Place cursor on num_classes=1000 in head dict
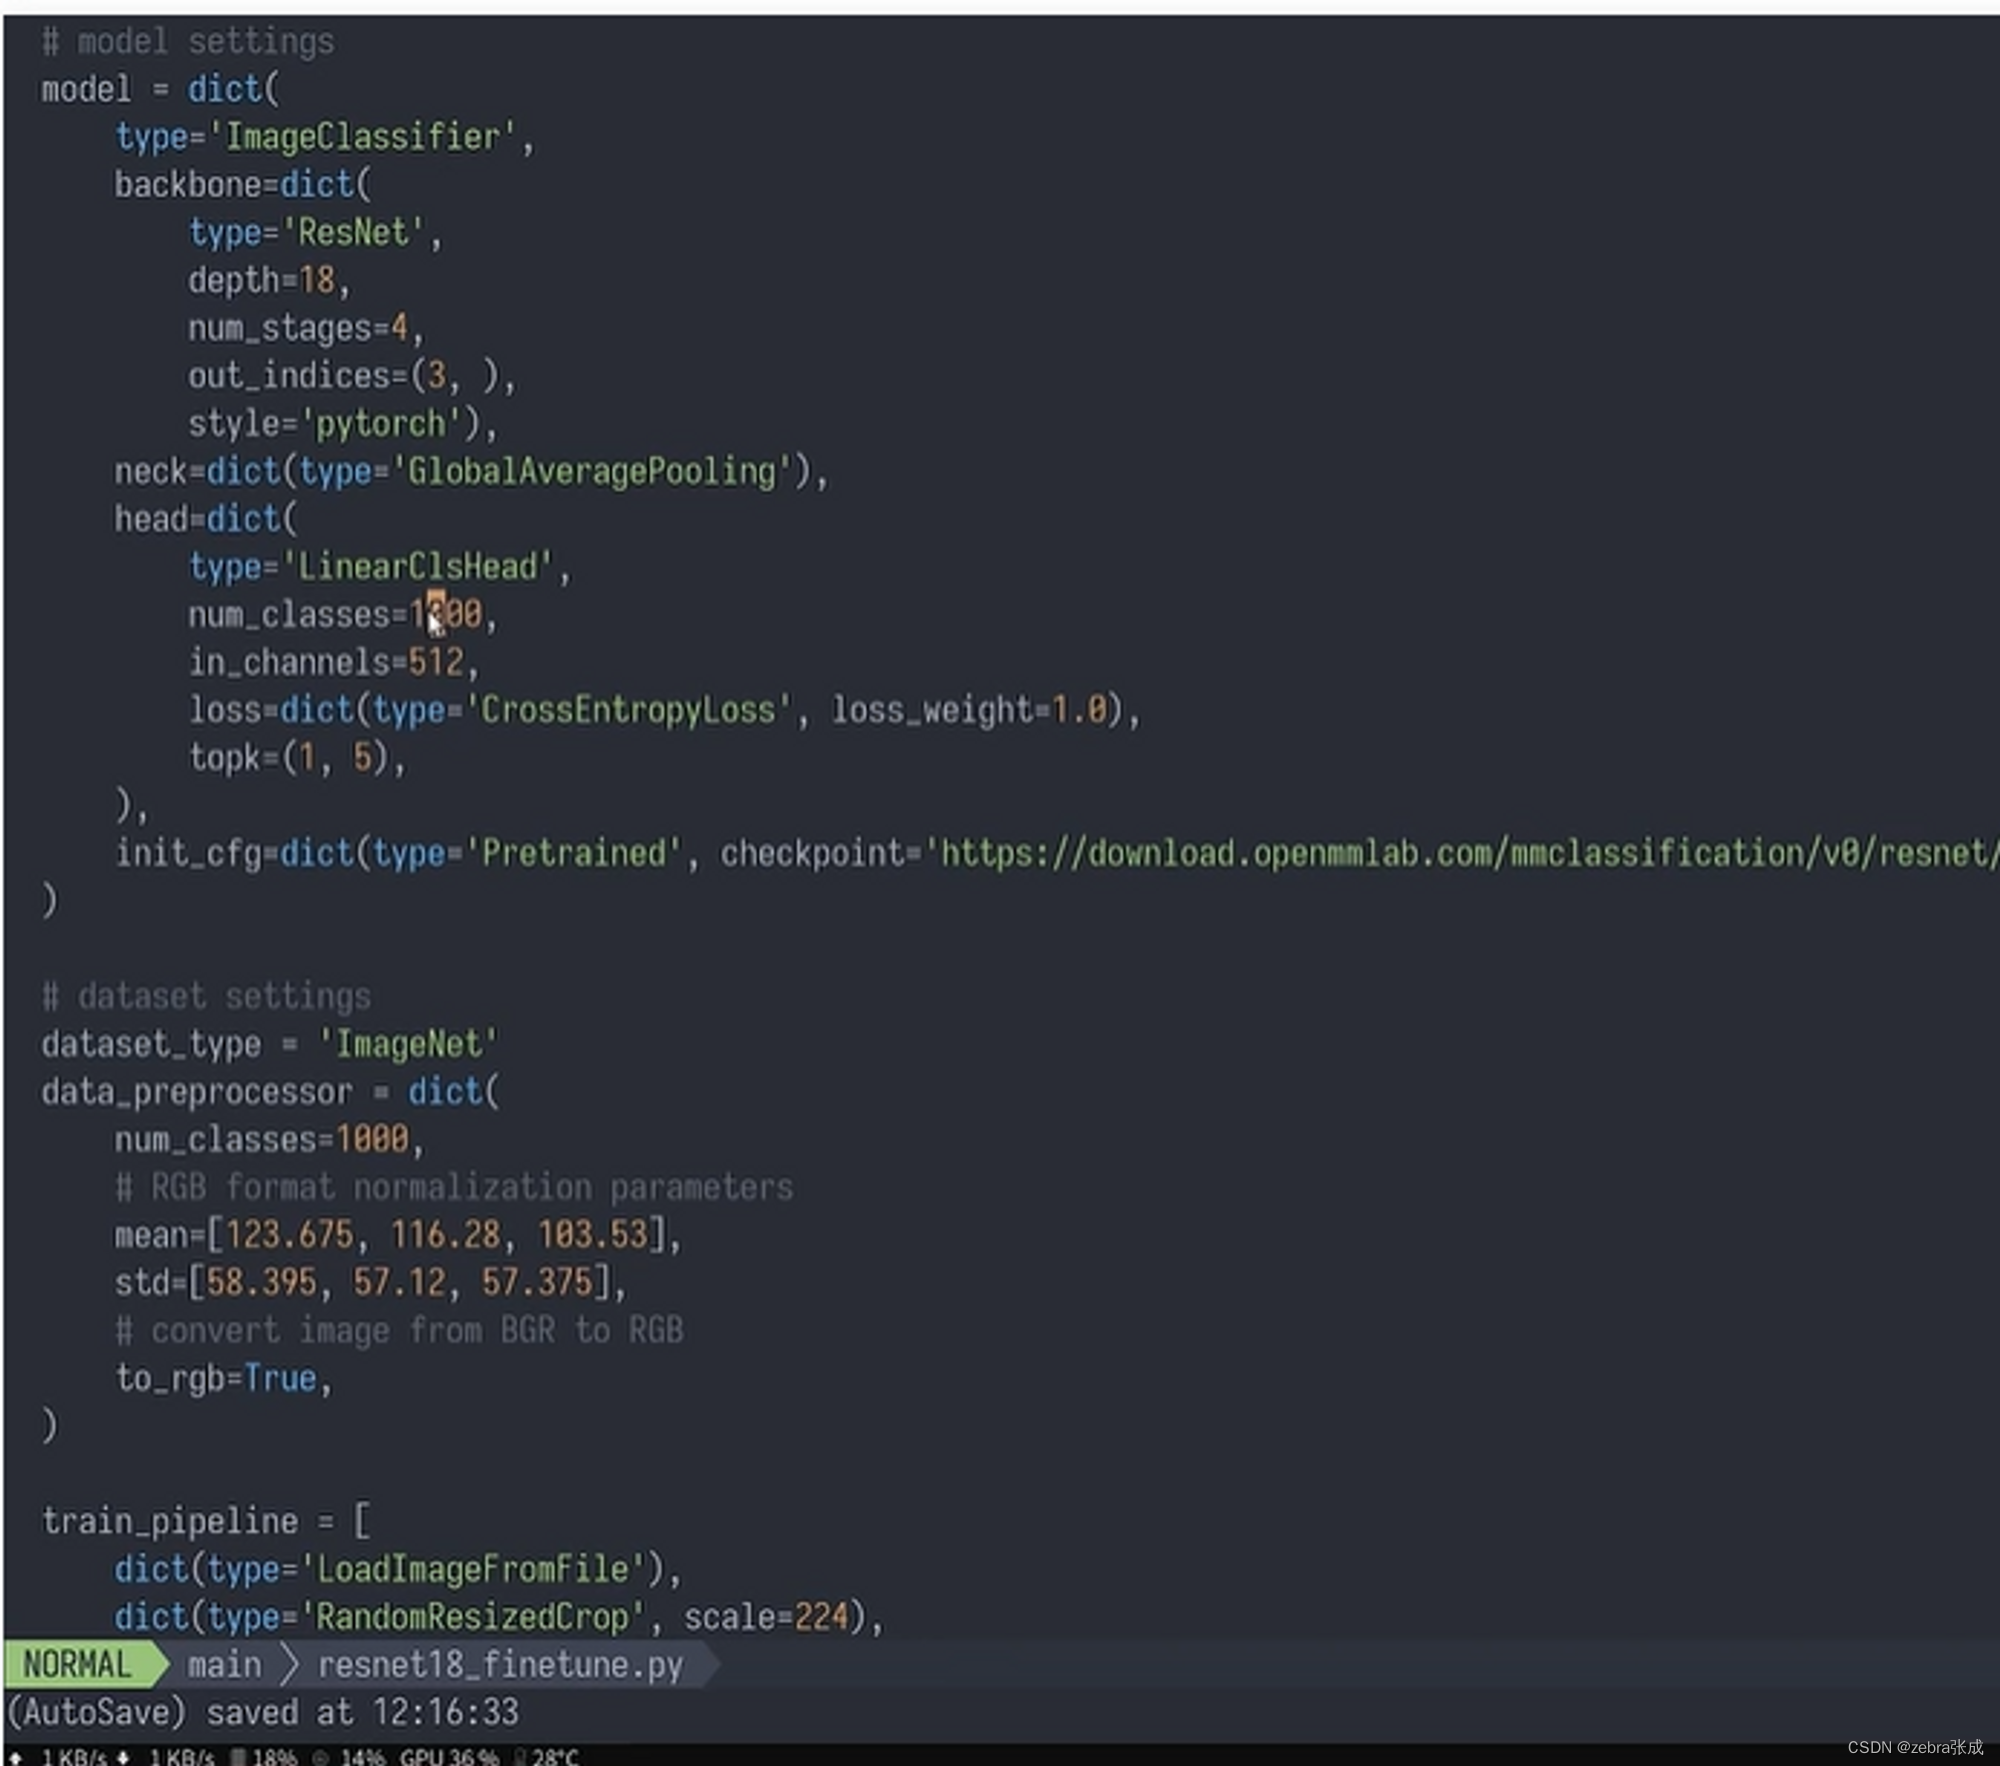Screen dimensions: 2000x1766 [x=445, y=613]
